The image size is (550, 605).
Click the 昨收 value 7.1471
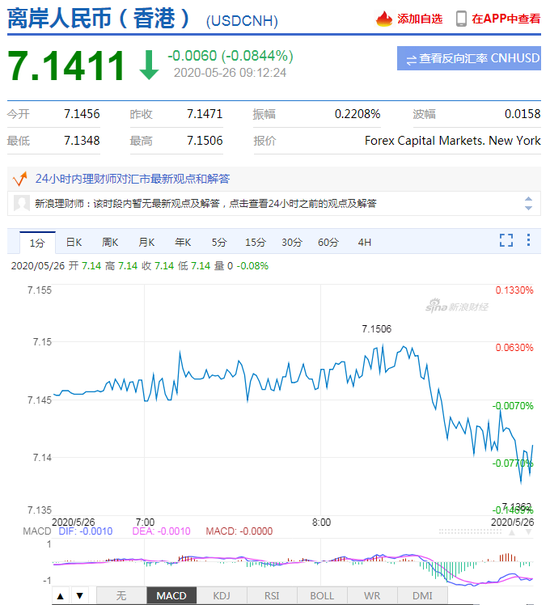point(205,114)
